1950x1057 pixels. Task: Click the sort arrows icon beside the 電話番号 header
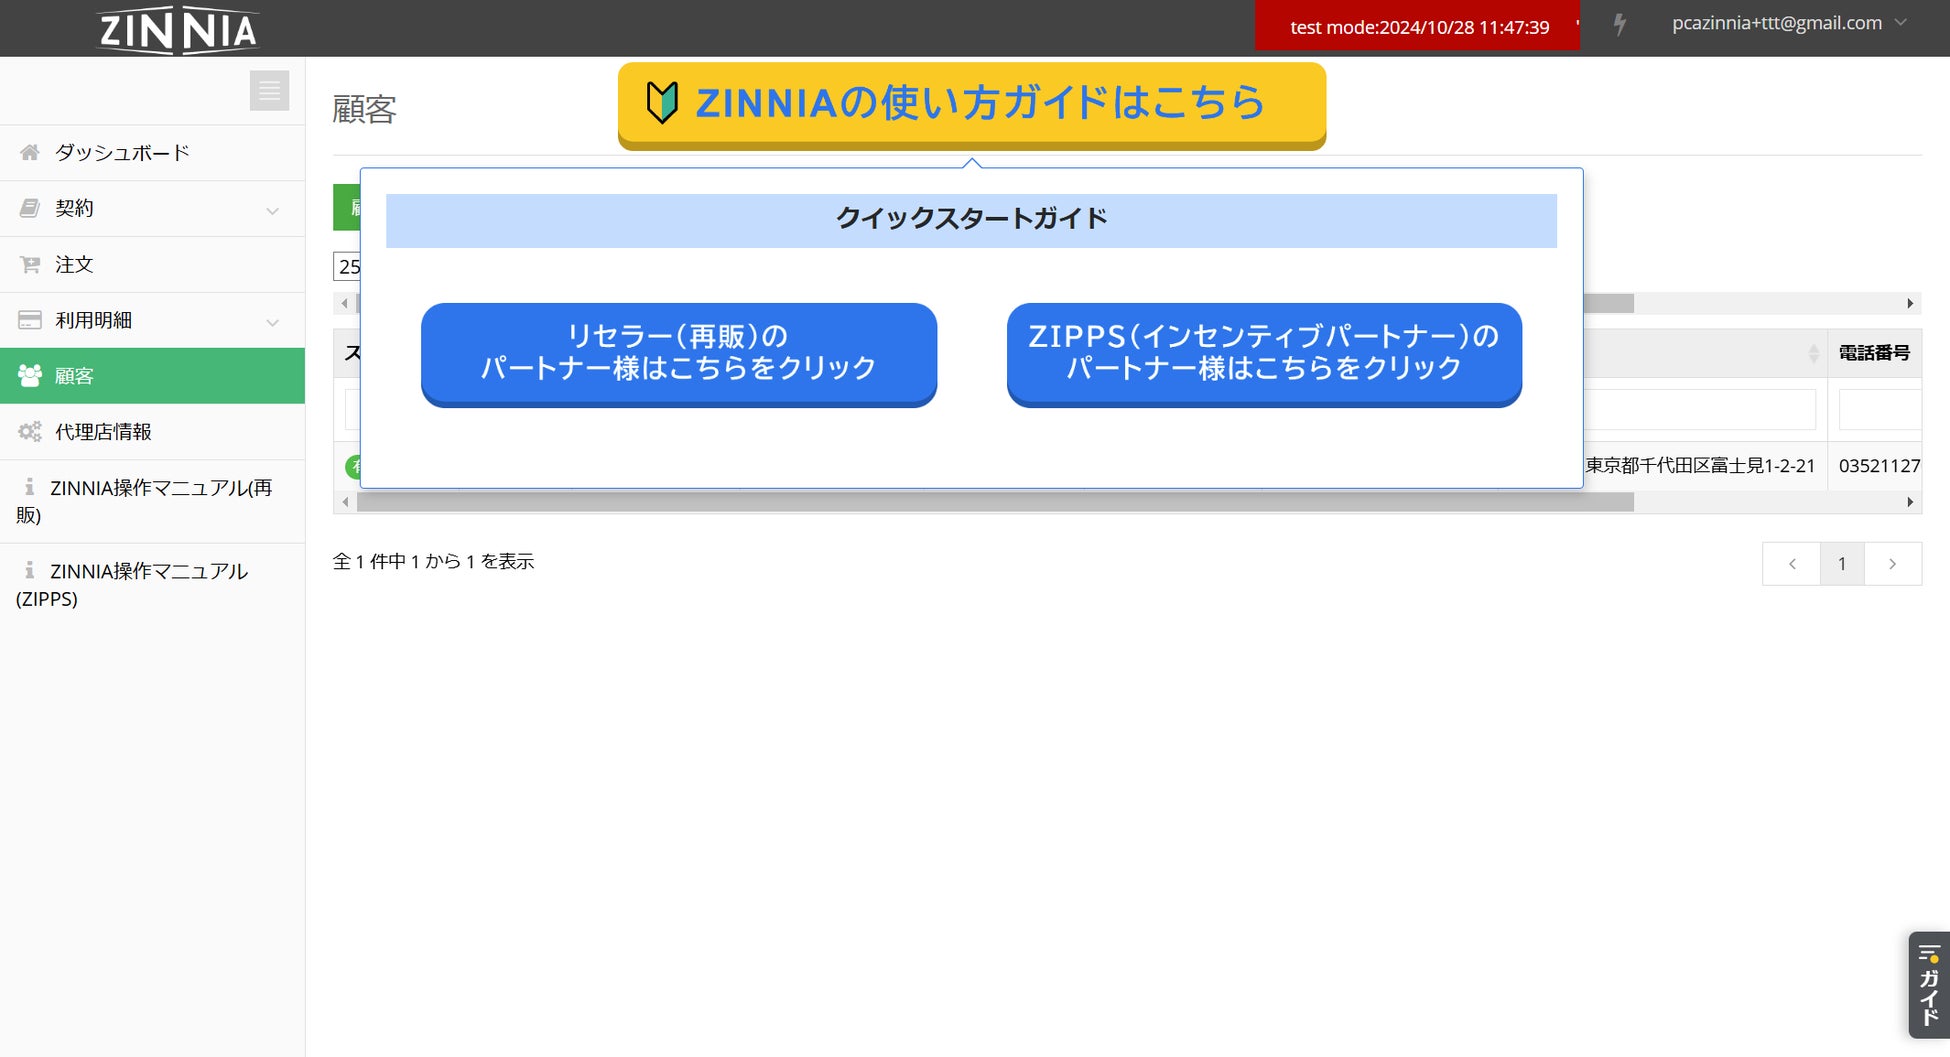pyautogui.click(x=1814, y=353)
